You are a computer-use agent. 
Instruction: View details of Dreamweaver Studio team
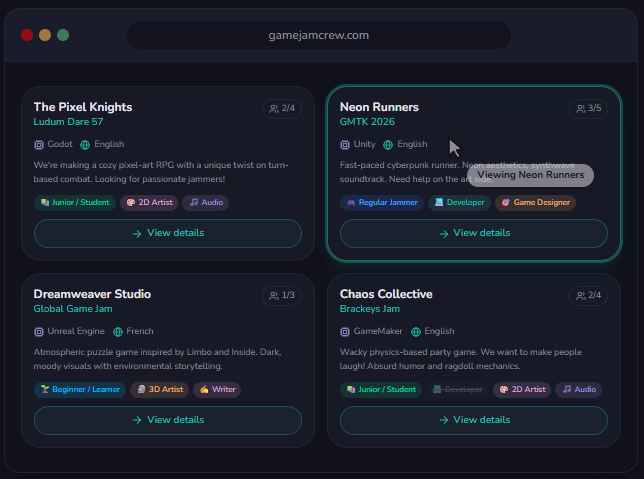pos(167,420)
